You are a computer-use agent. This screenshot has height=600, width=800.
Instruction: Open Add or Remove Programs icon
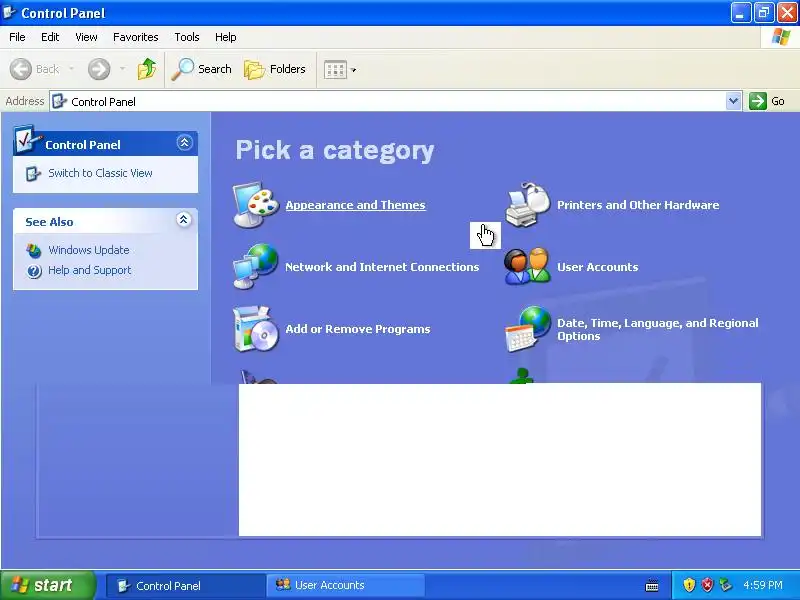256,329
